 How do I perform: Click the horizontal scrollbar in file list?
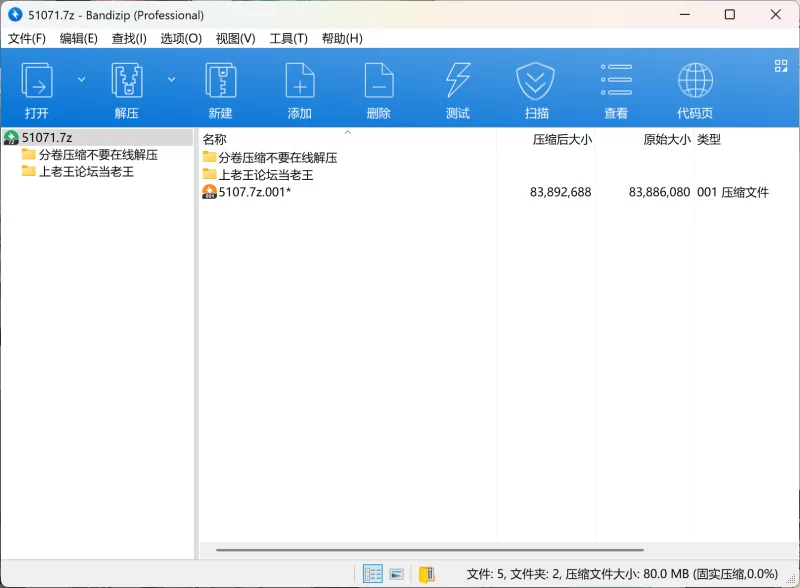[430, 549]
